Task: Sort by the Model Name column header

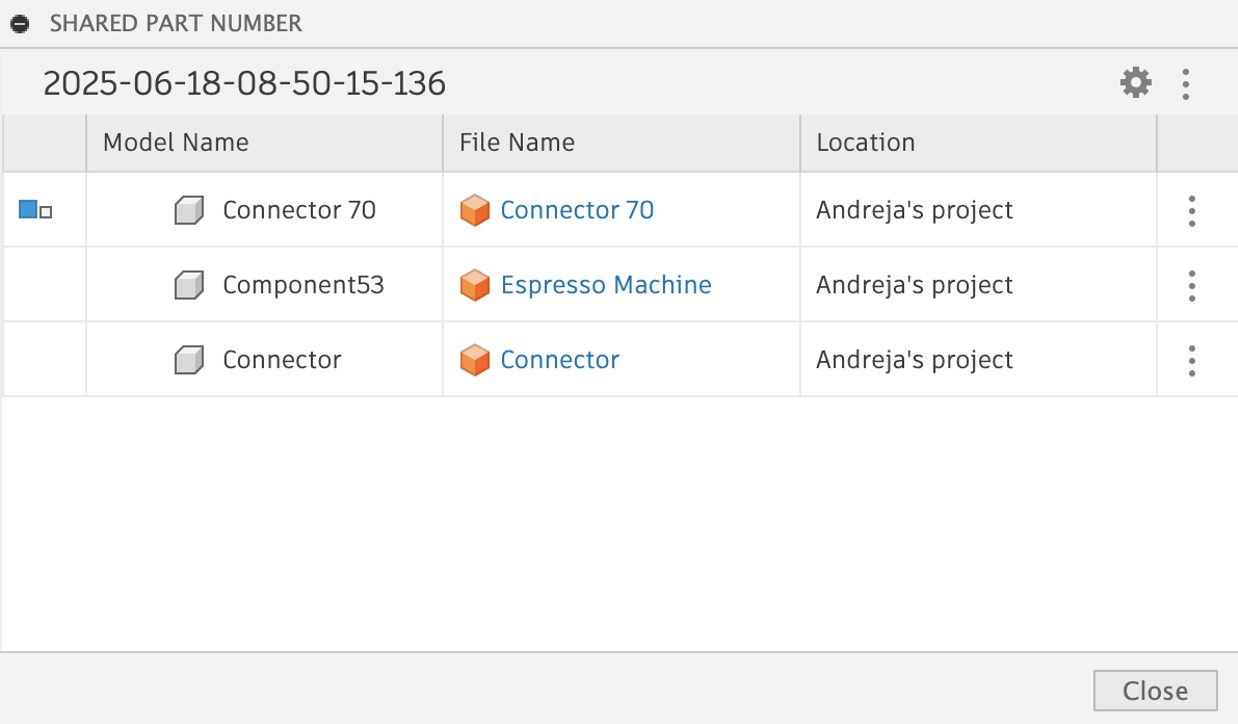Action: pos(176,143)
